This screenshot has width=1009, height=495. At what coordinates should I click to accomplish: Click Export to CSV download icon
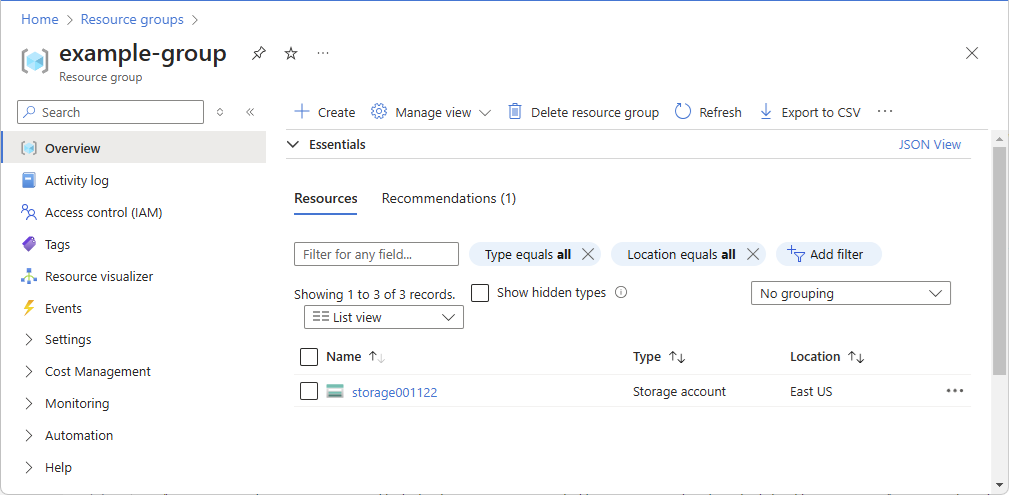(766, 112)
